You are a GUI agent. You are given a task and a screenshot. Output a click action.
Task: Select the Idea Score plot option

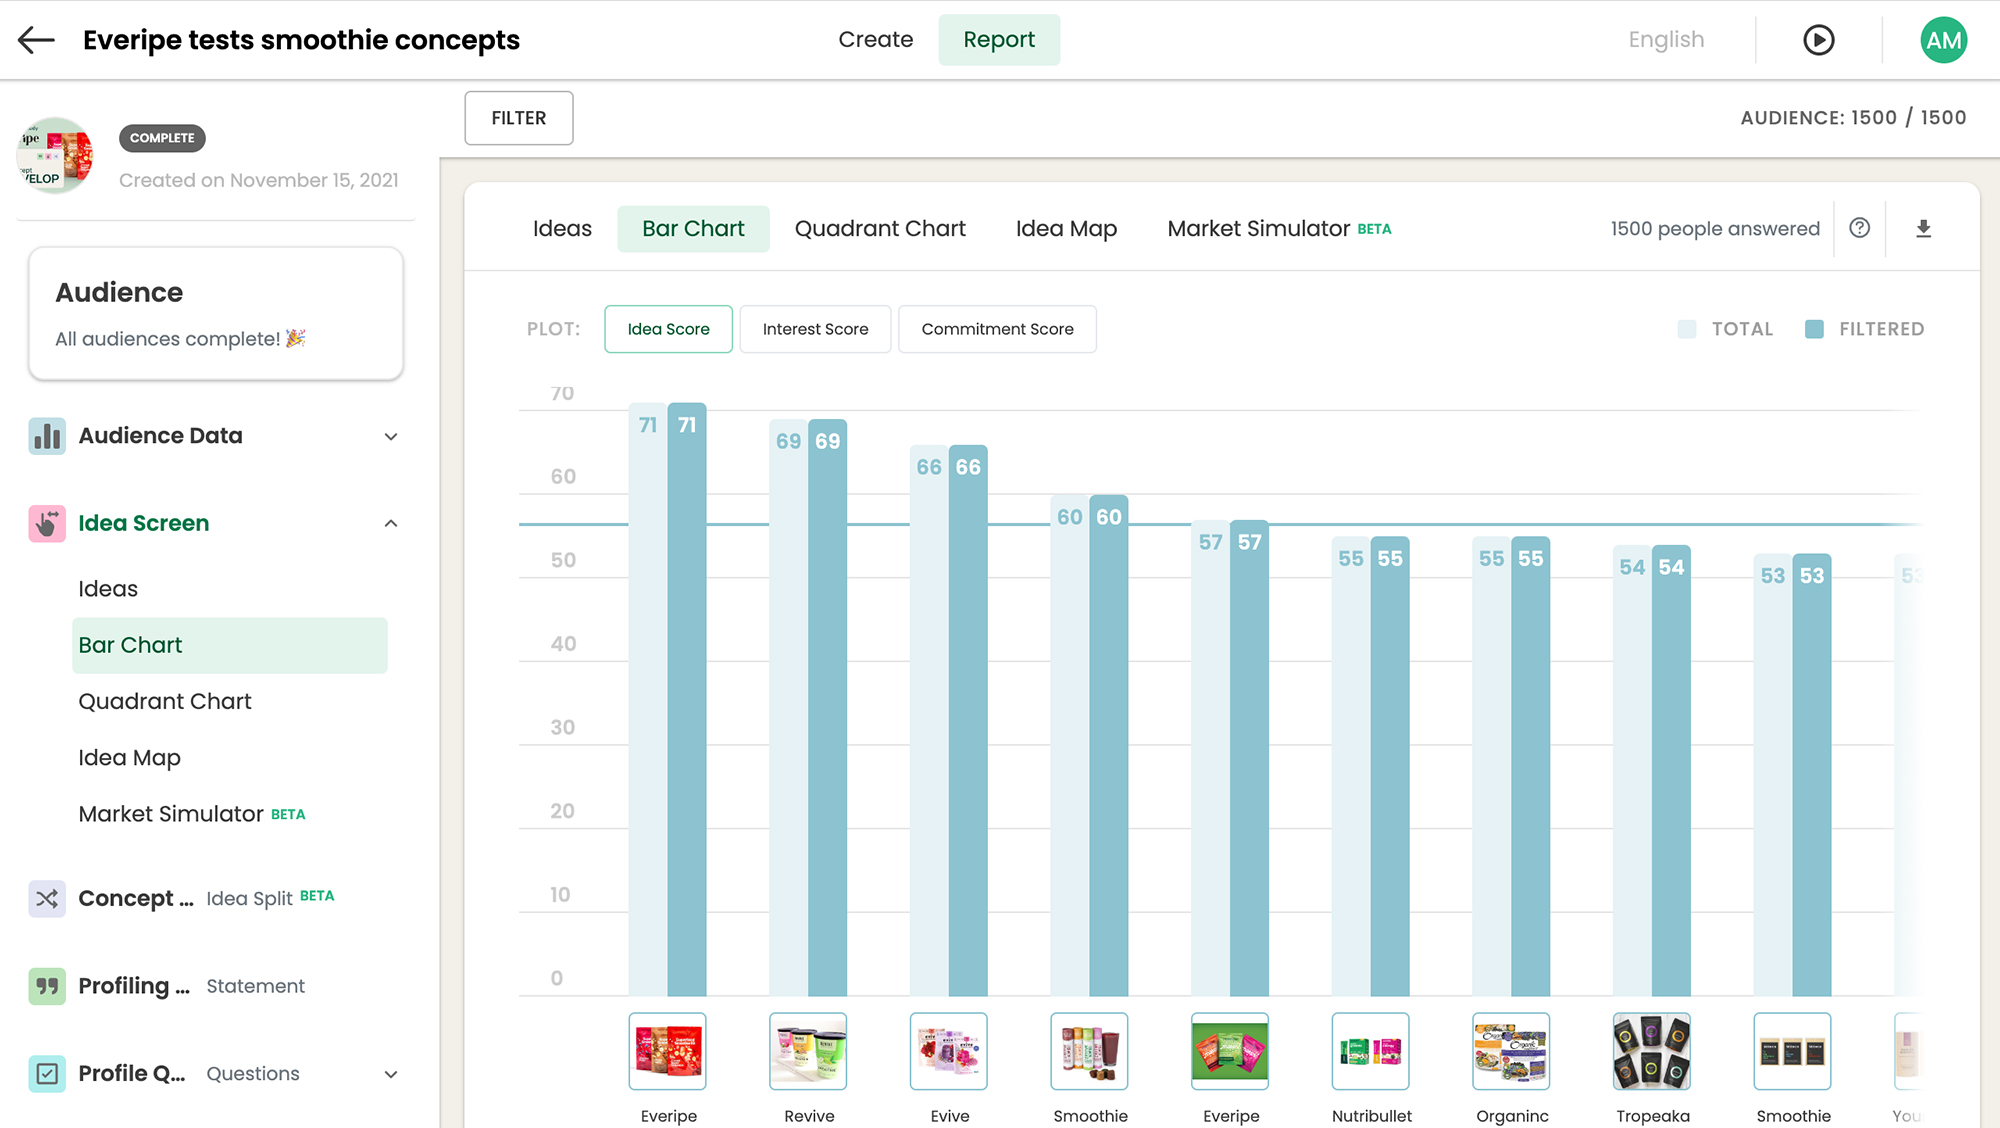click(x=668, y=329)
